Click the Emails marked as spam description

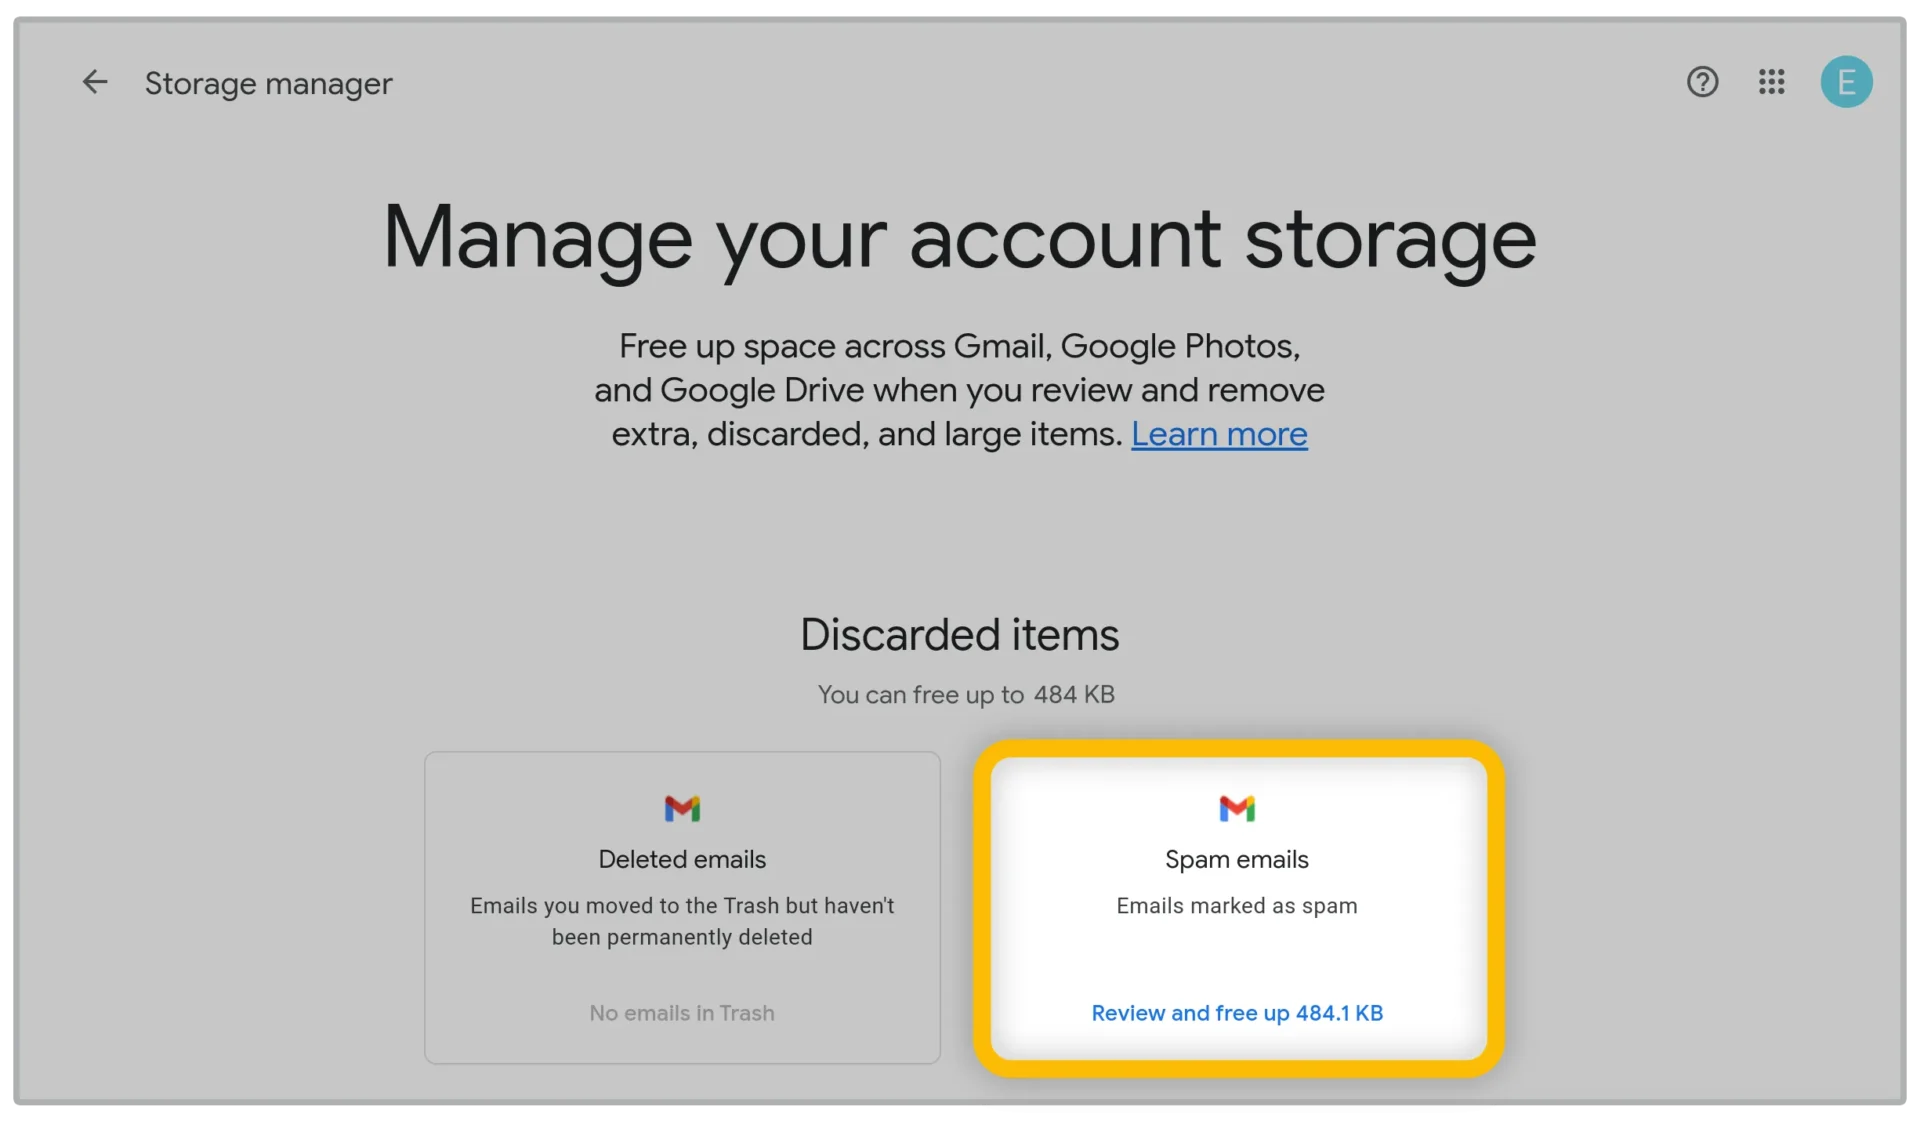click(x=1237, y=906)
